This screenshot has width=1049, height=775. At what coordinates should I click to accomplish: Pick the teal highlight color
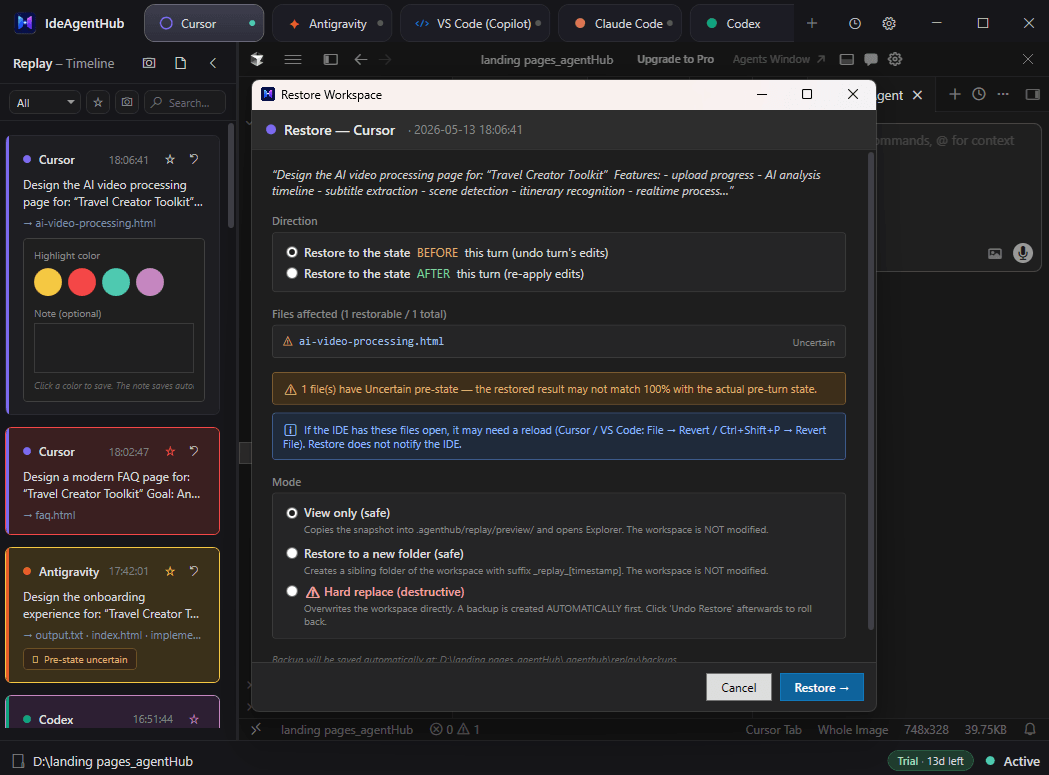click(116, 282)
